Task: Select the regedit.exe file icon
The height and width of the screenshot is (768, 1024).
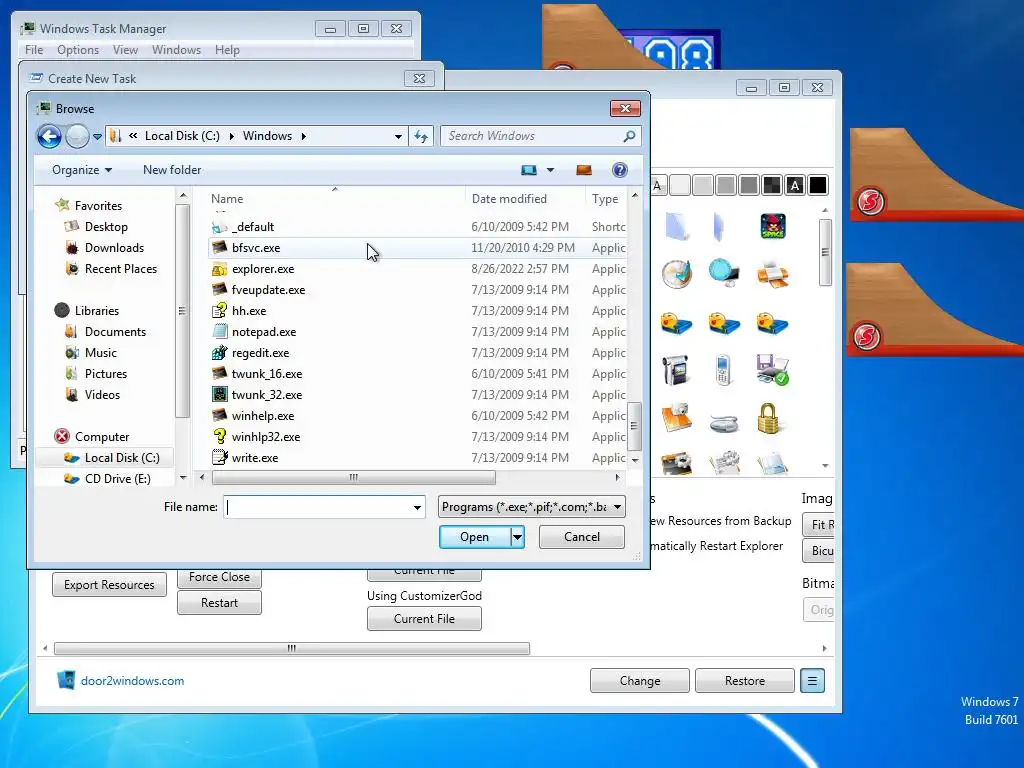Action: tap(219, 352)
